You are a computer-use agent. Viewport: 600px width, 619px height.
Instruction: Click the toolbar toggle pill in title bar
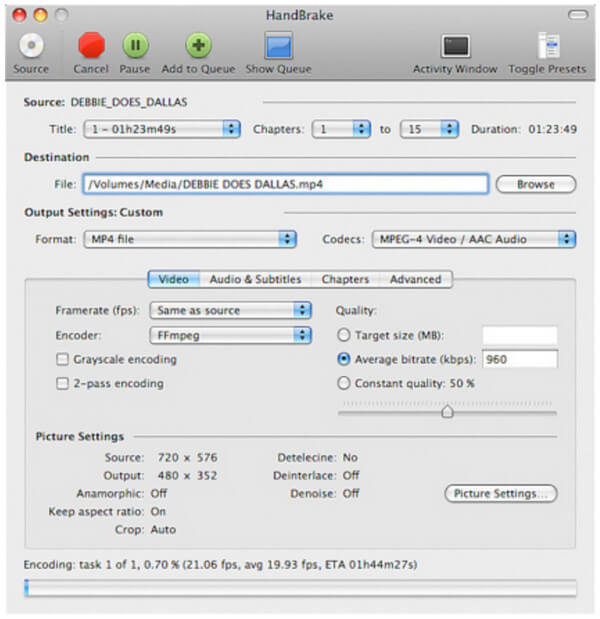pyautogui.click(x=578, y=15)
